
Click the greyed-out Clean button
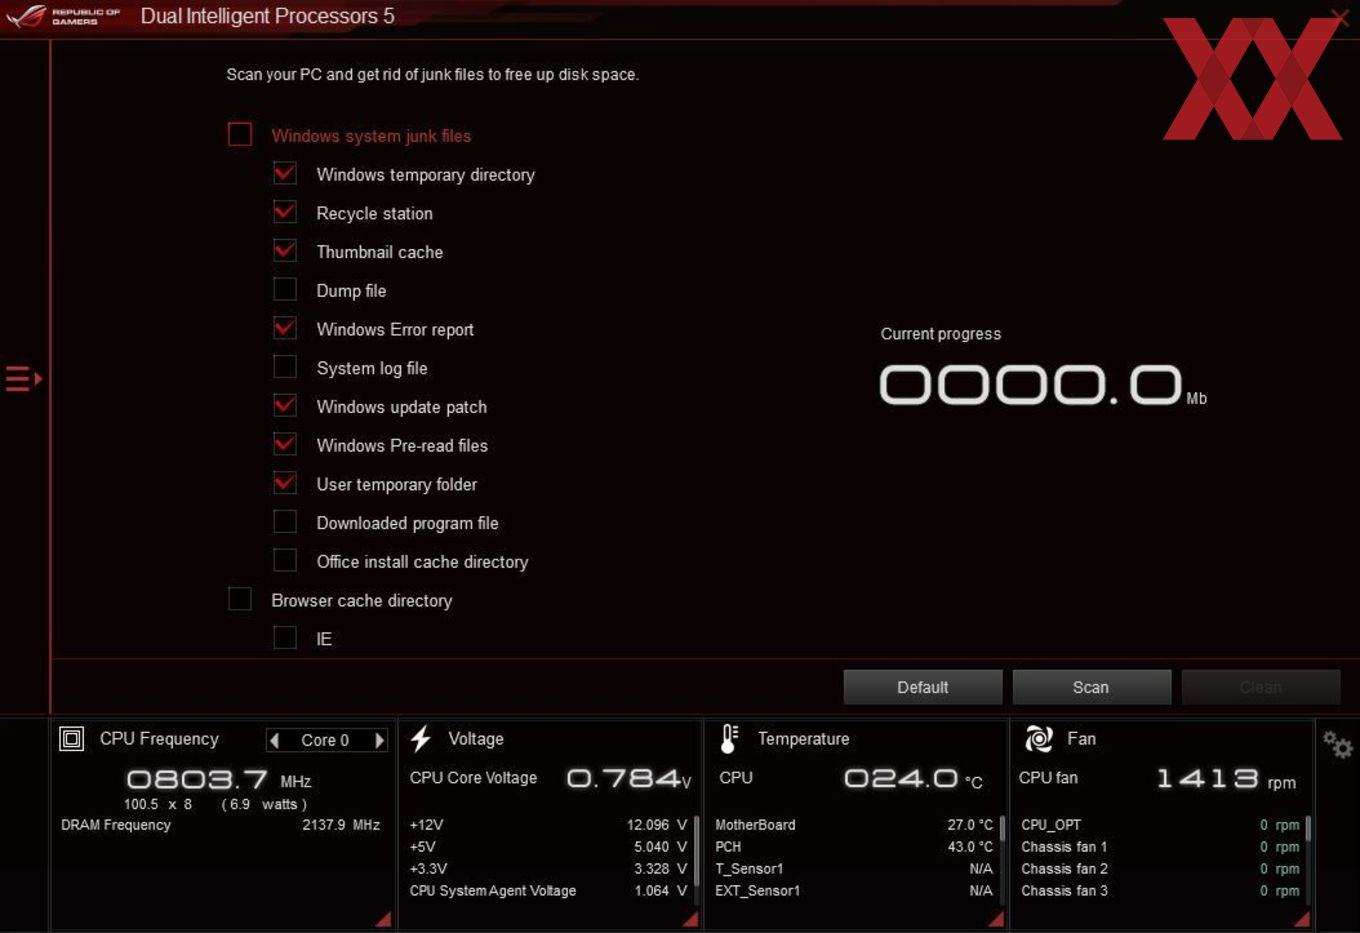(x=1261, y=687)
